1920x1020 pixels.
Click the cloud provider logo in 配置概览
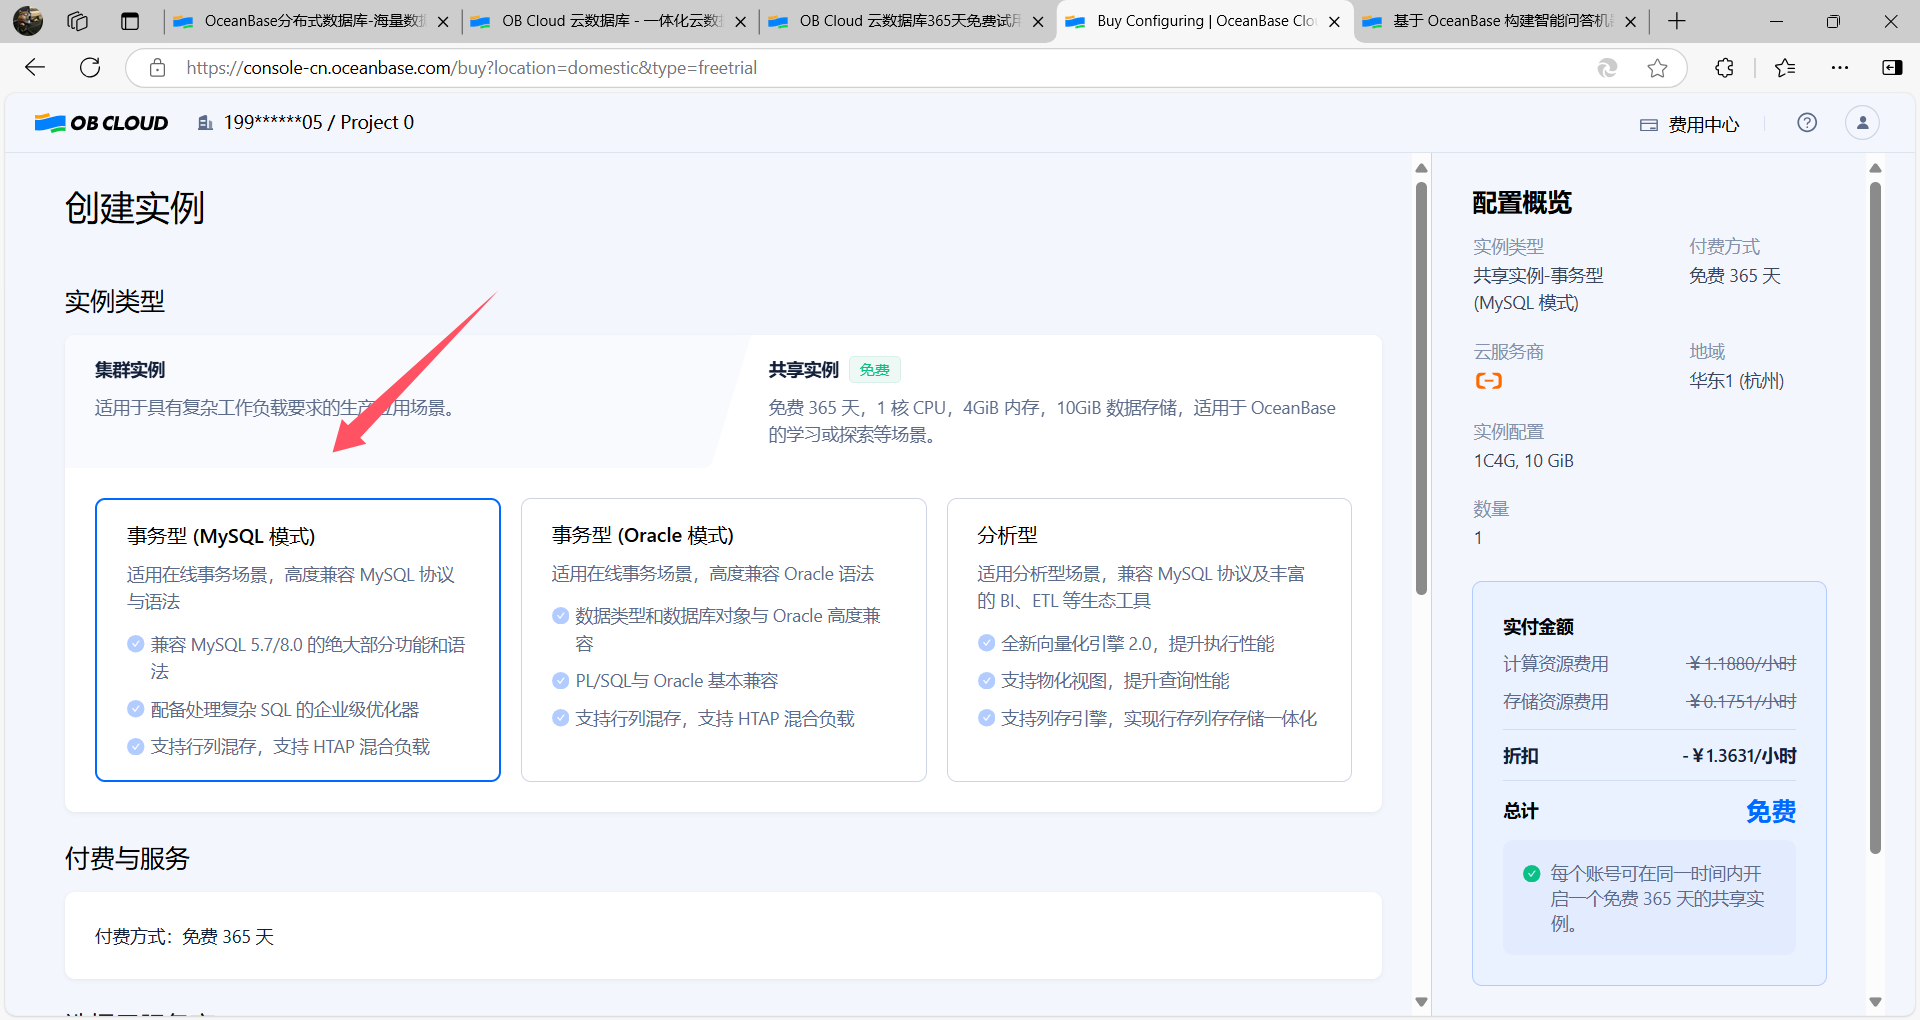pos(1489,381)
